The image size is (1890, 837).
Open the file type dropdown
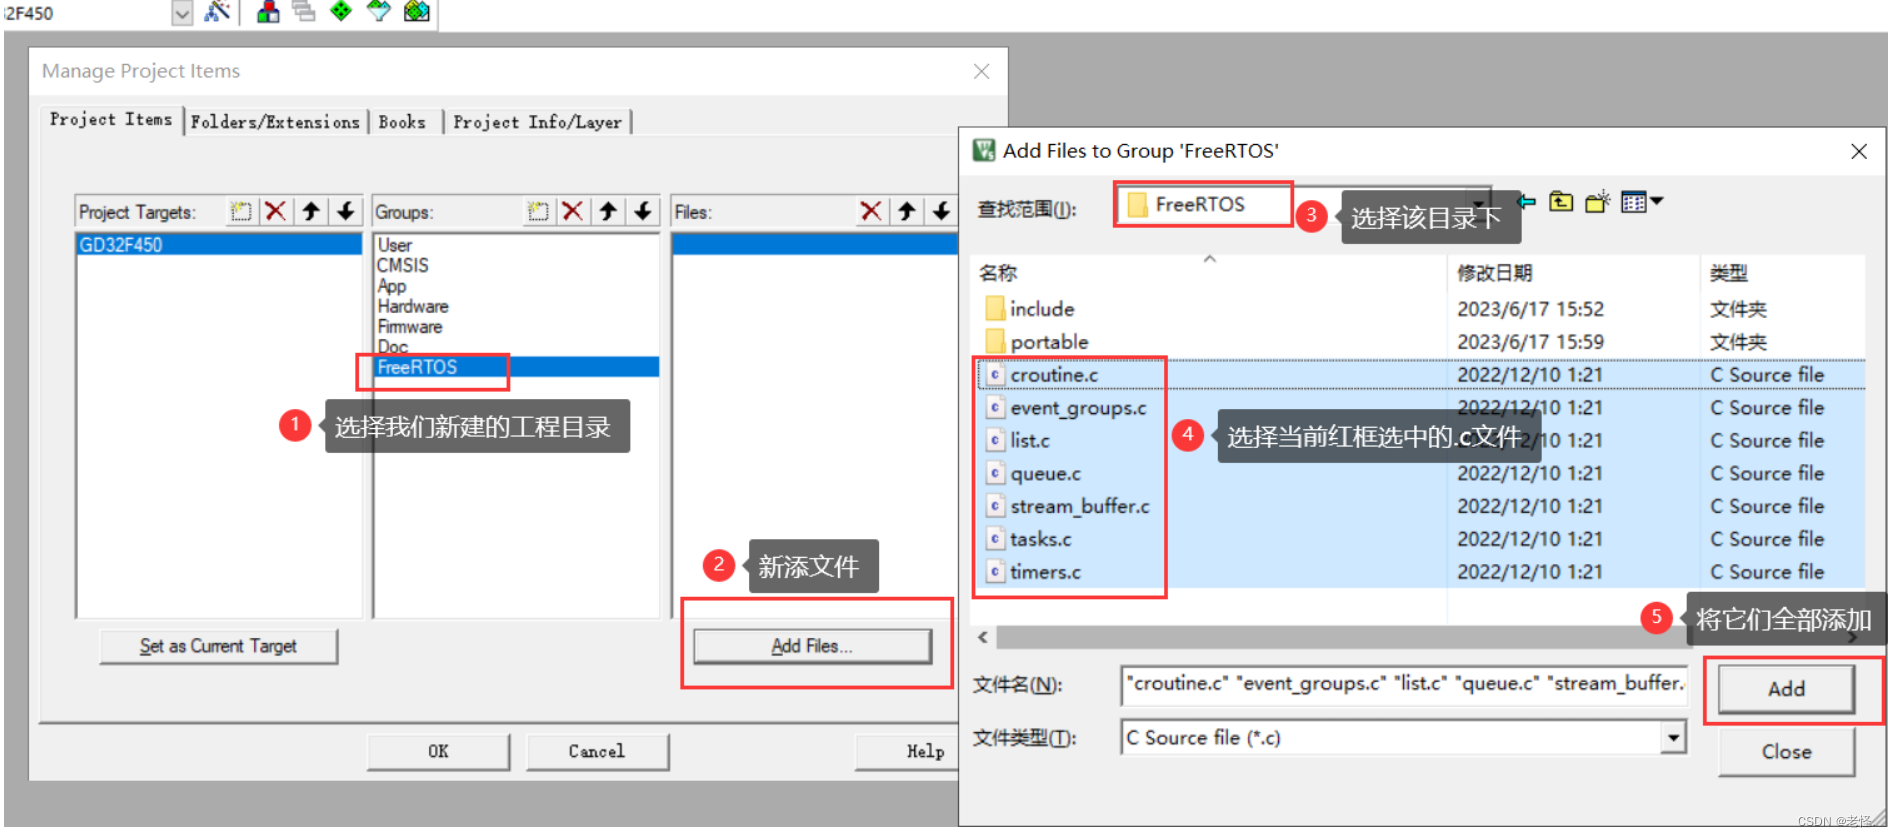click(x=1673, y=738)
